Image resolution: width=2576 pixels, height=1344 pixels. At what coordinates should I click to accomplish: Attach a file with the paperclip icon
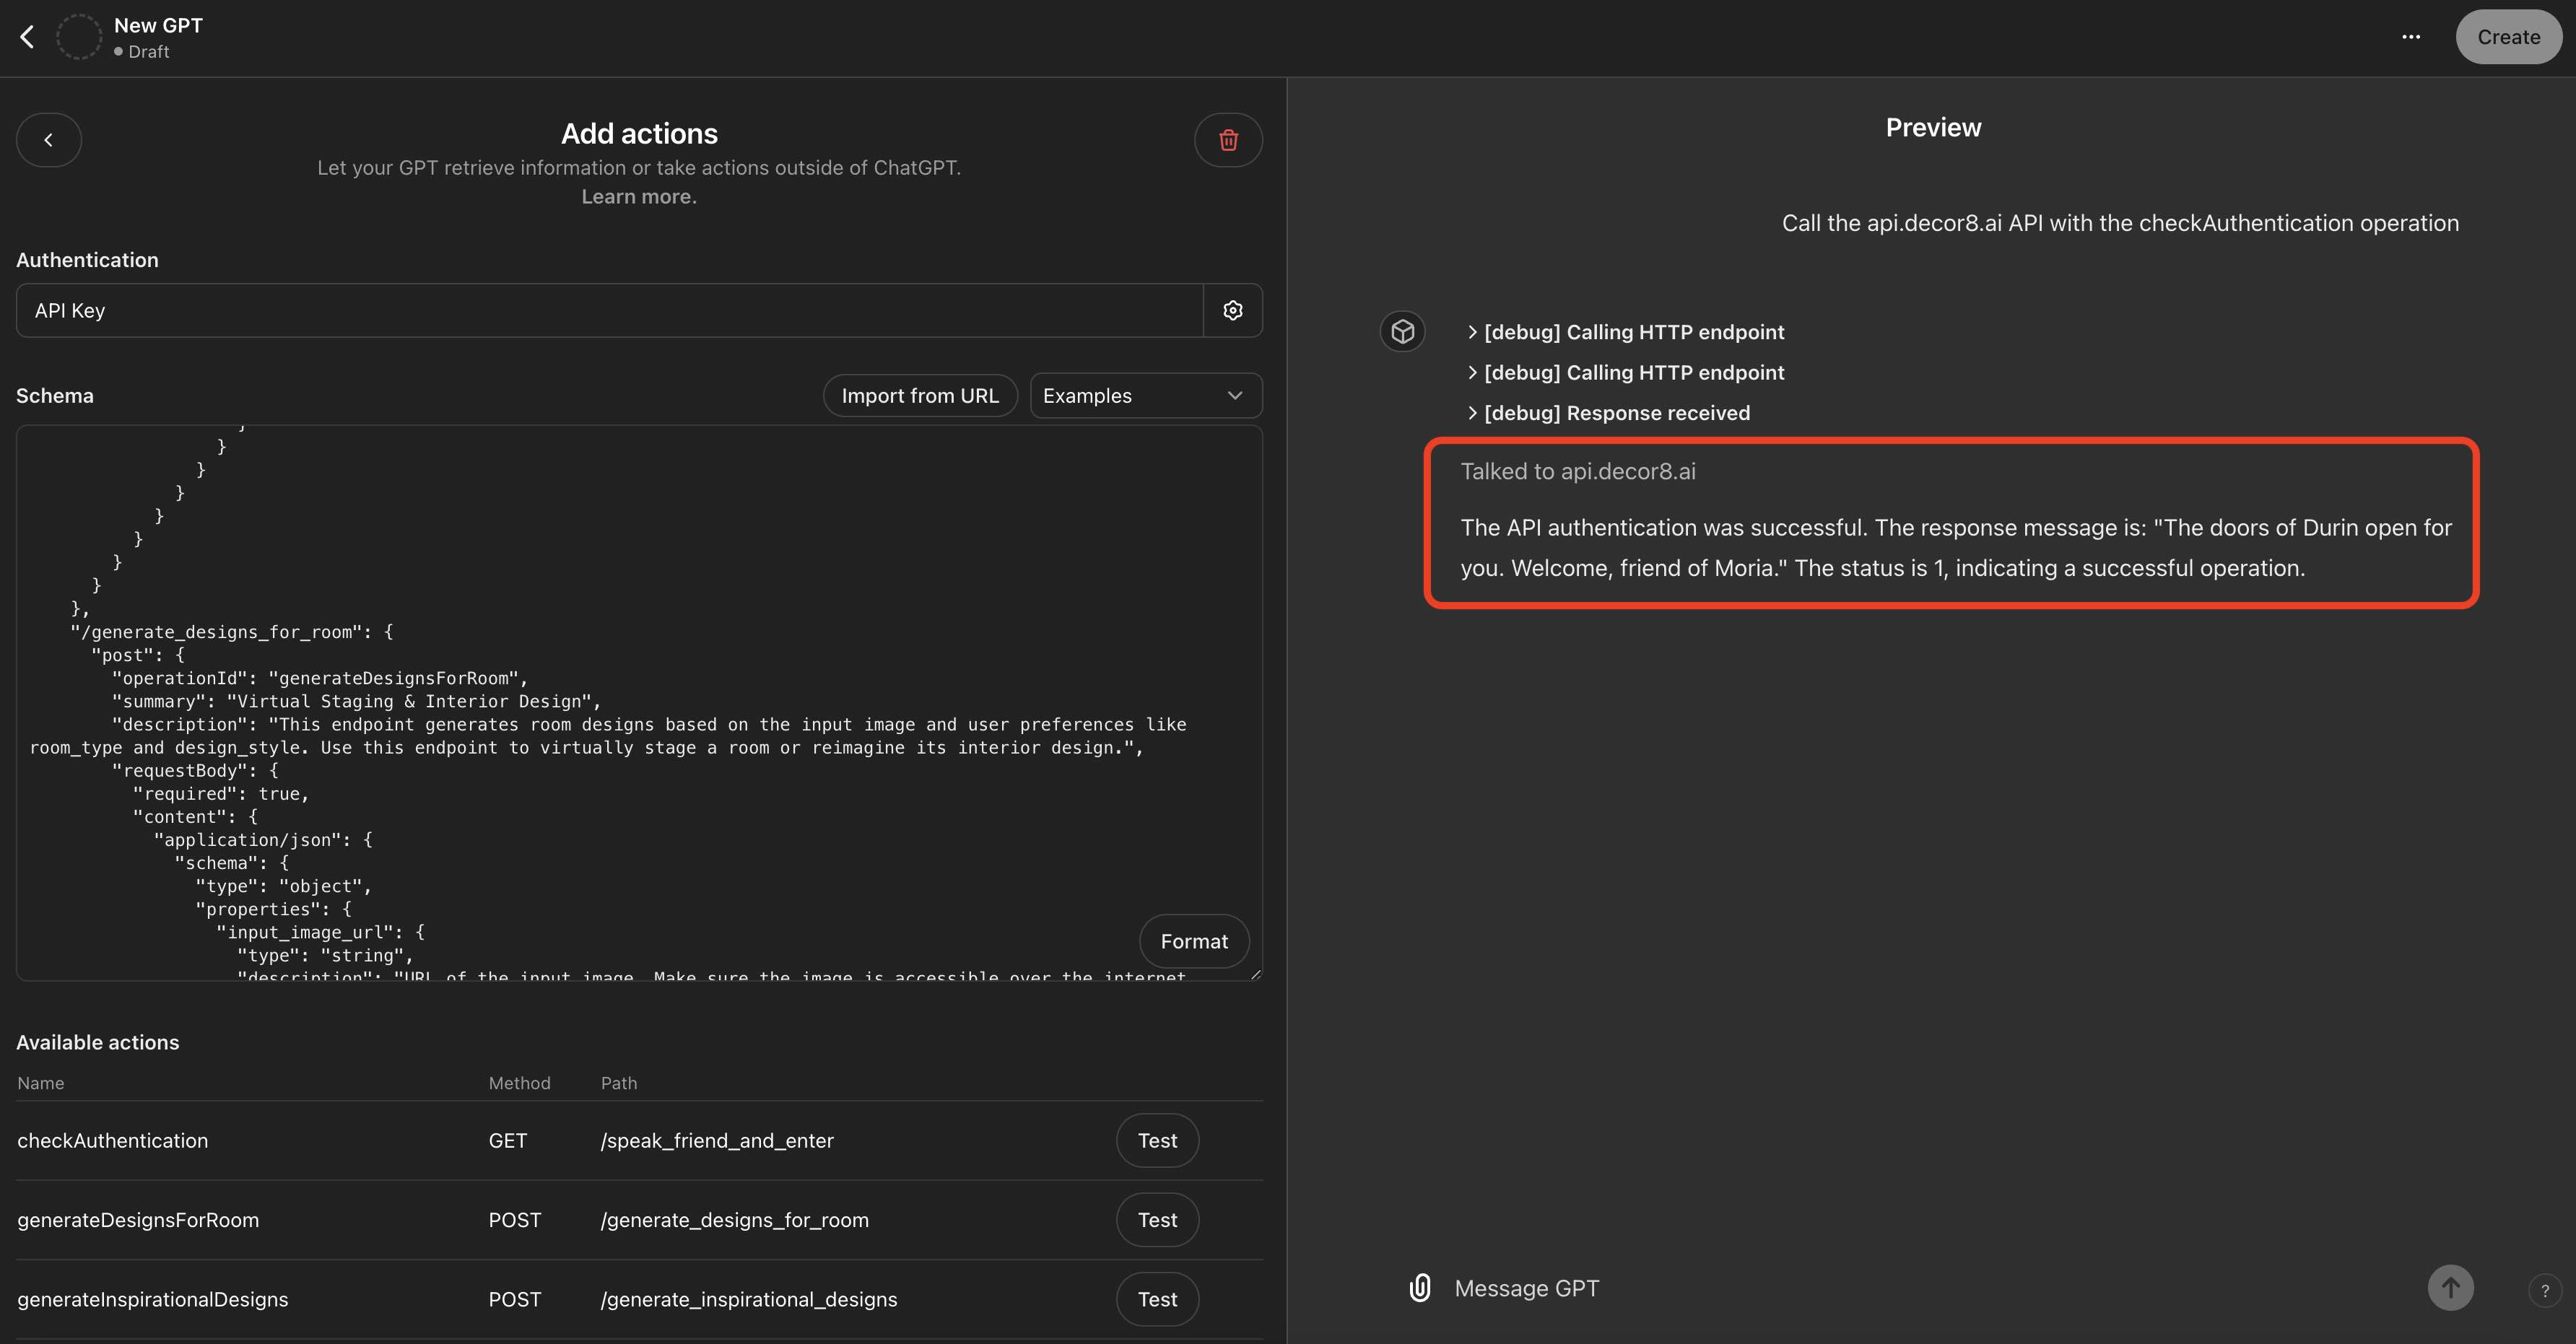coord(1420,1288)
